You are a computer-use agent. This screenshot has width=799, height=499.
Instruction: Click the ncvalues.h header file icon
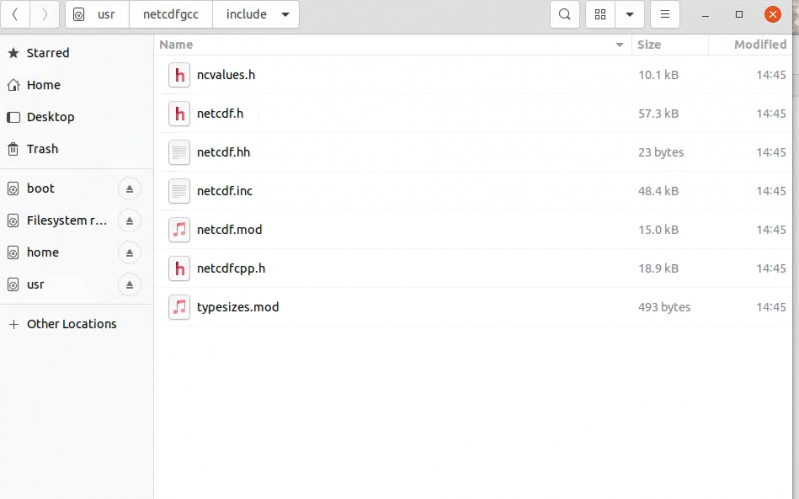tap(179, 75)
